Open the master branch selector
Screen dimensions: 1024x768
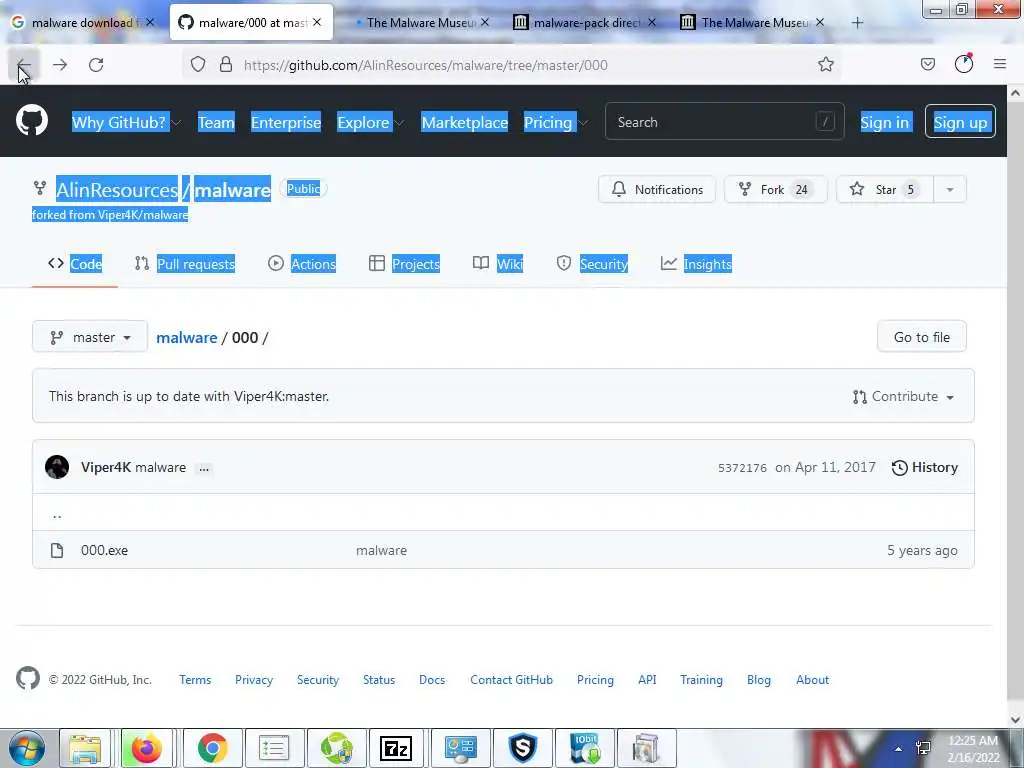[x=90, y=337]
